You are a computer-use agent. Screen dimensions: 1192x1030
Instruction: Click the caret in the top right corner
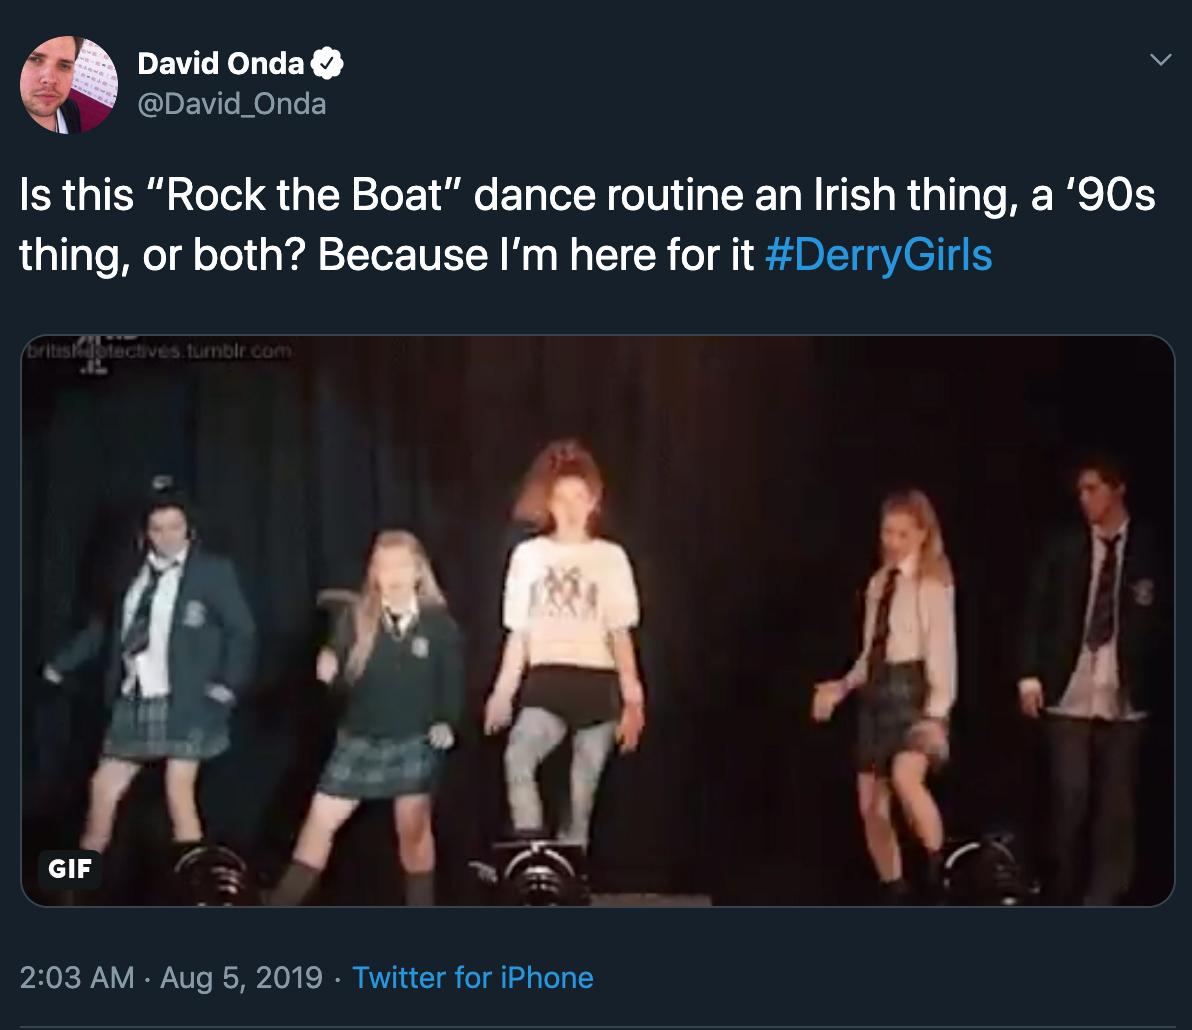[1160, 60]
